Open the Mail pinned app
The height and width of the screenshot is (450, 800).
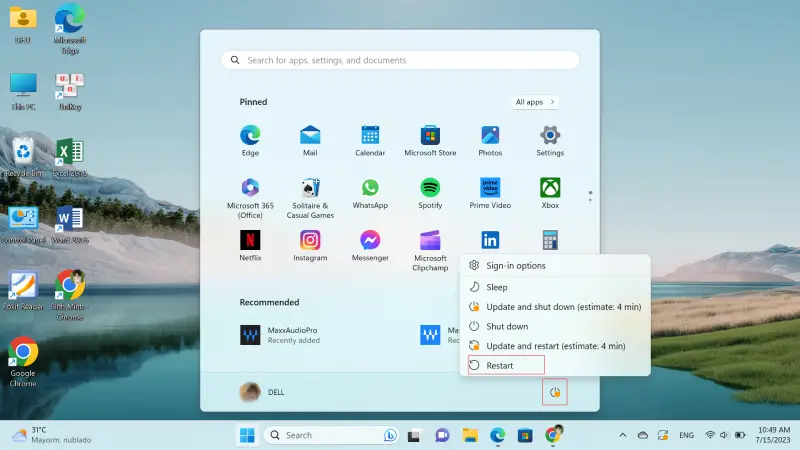click(310, 140)
